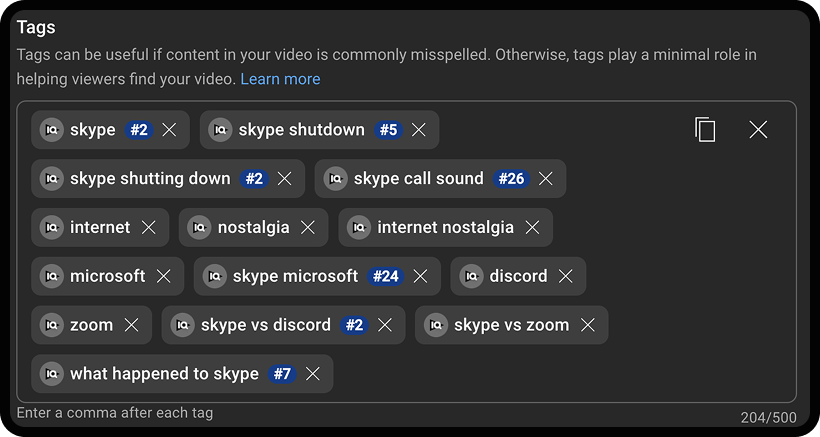Select the 'internet nostalgia' tag text
Image resolution: width=820 pixels, height=437 pixels.
[446, 227]
